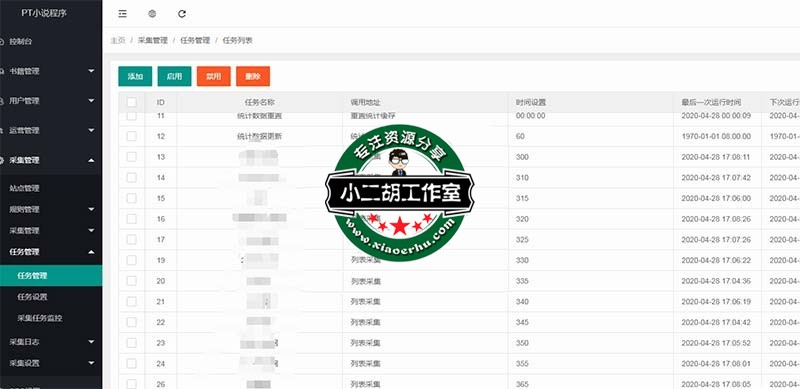Expand the 书籍管理 menu arrow
Screen dimensions: 800x389
[91, 71]
